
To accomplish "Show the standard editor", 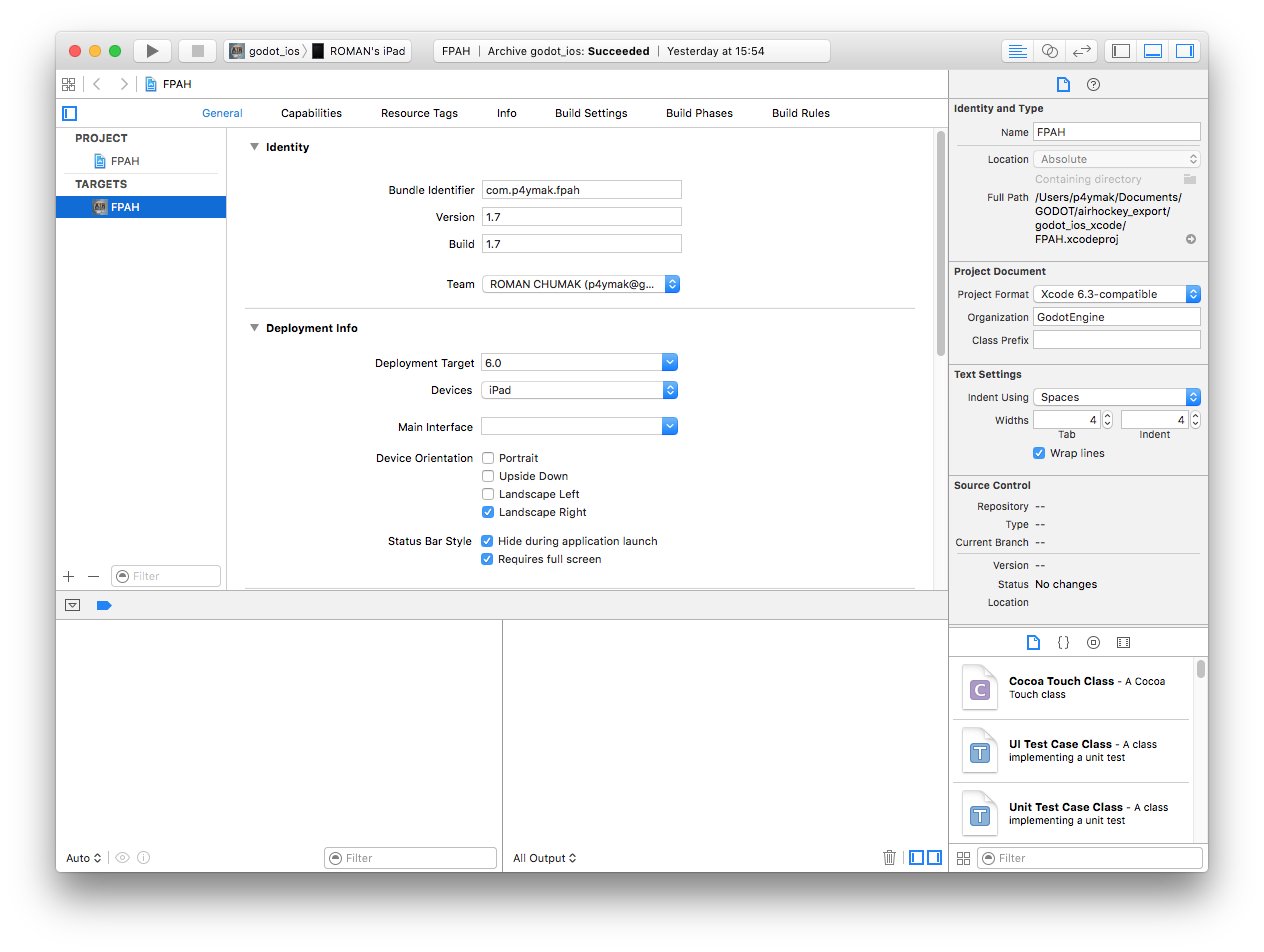I will (x=1017, y=51).
